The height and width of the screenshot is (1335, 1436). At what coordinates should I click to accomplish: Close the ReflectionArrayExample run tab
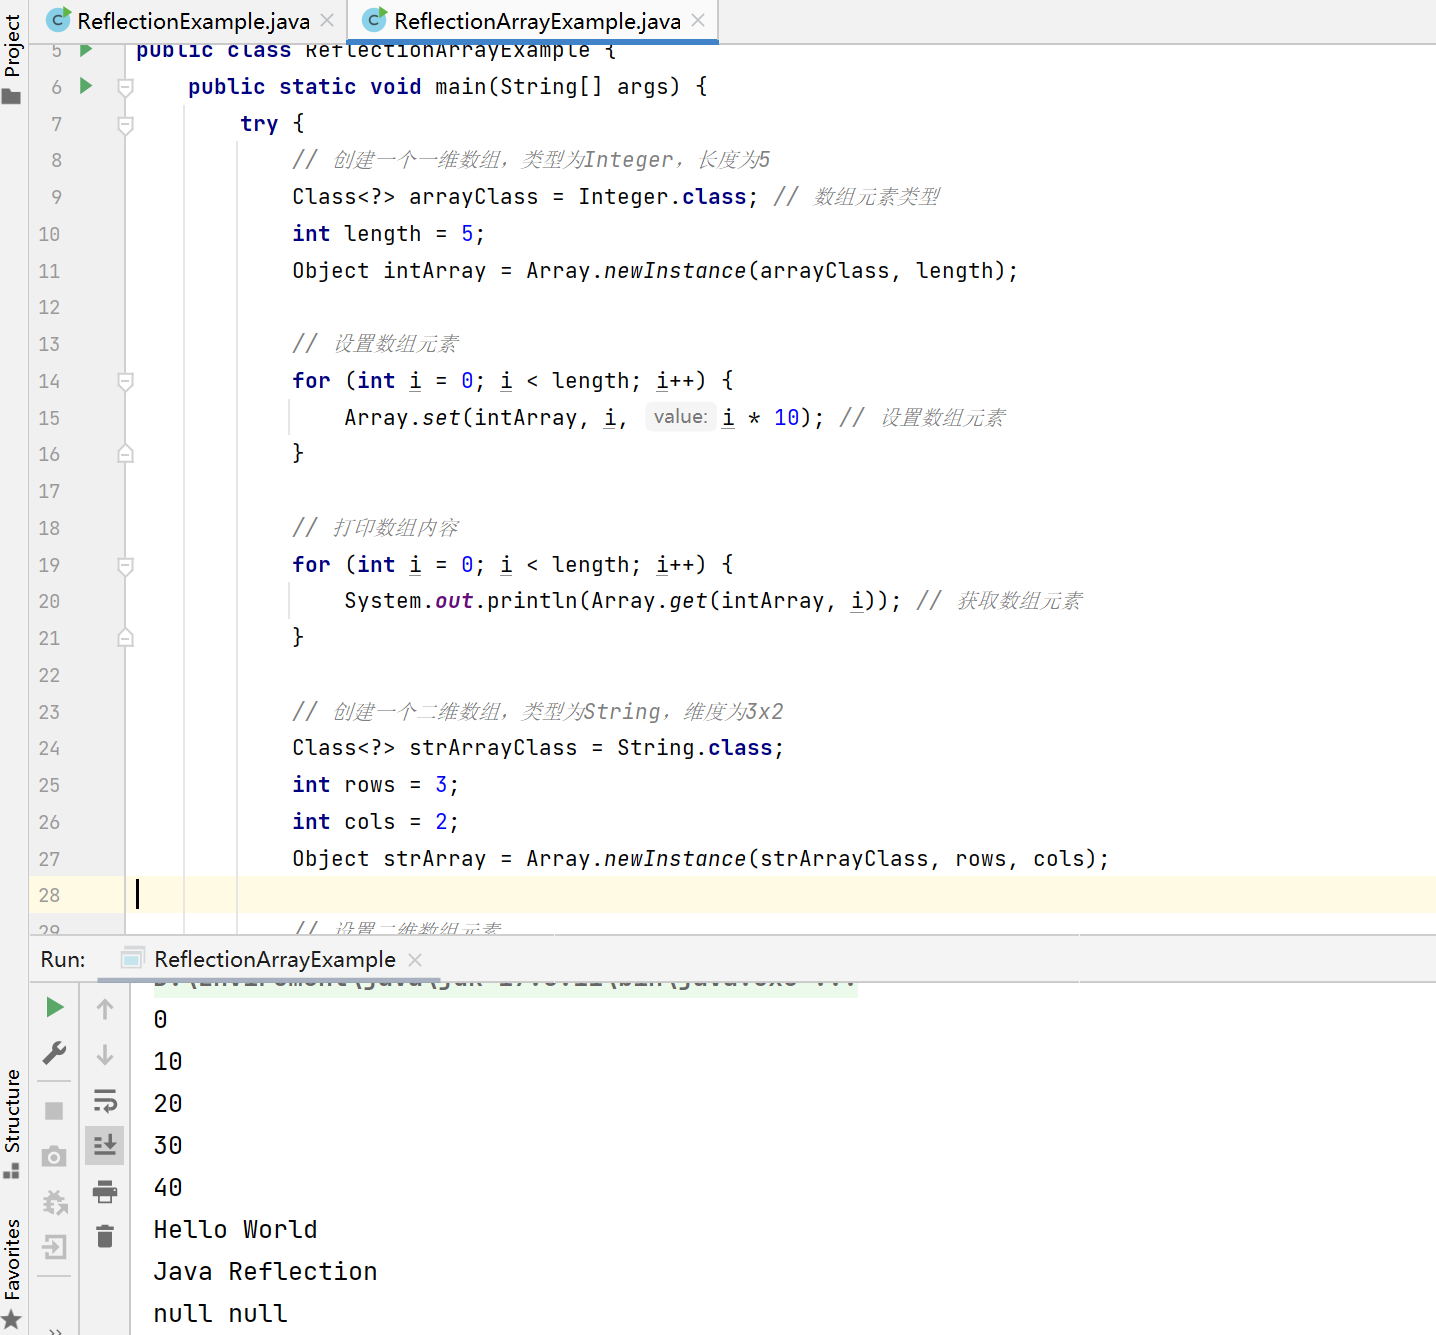[x=415, y=960]
